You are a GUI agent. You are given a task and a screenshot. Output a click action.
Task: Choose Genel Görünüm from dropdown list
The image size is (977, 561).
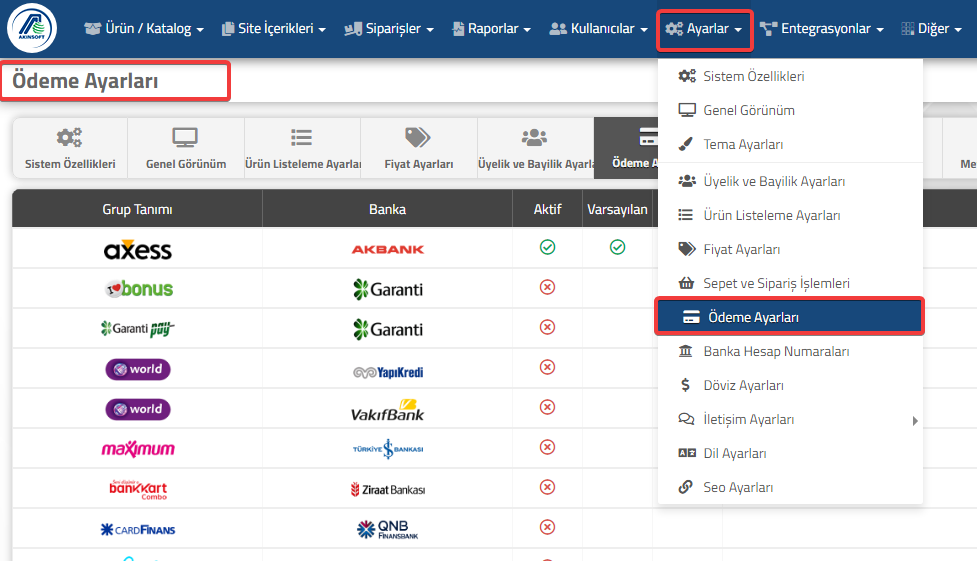point(790,110)
